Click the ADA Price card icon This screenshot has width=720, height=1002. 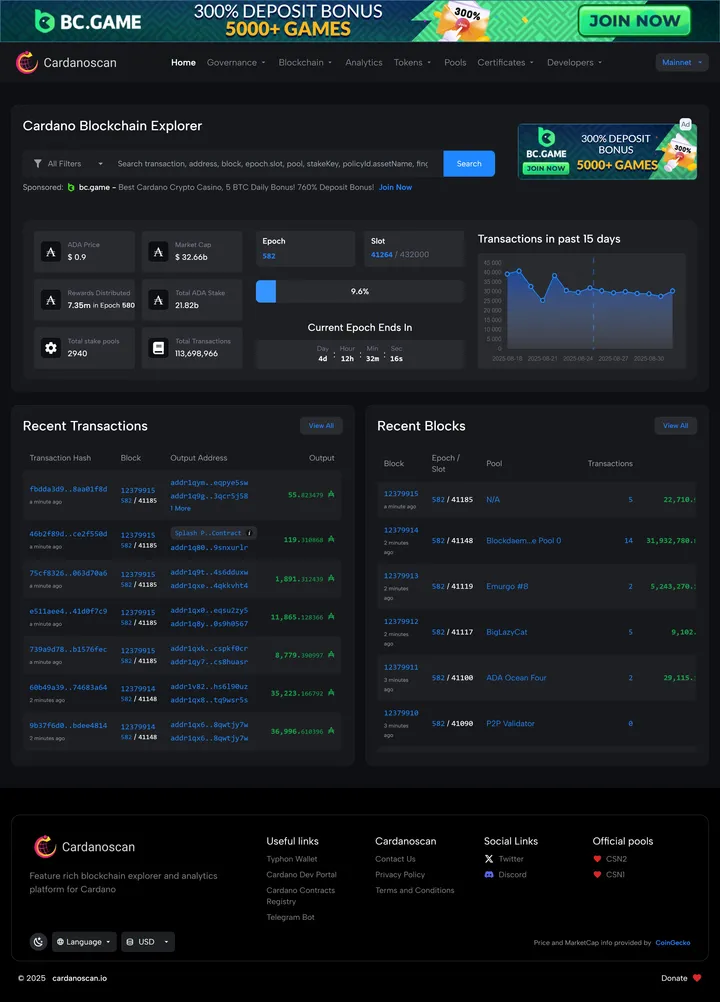[50, 252]
